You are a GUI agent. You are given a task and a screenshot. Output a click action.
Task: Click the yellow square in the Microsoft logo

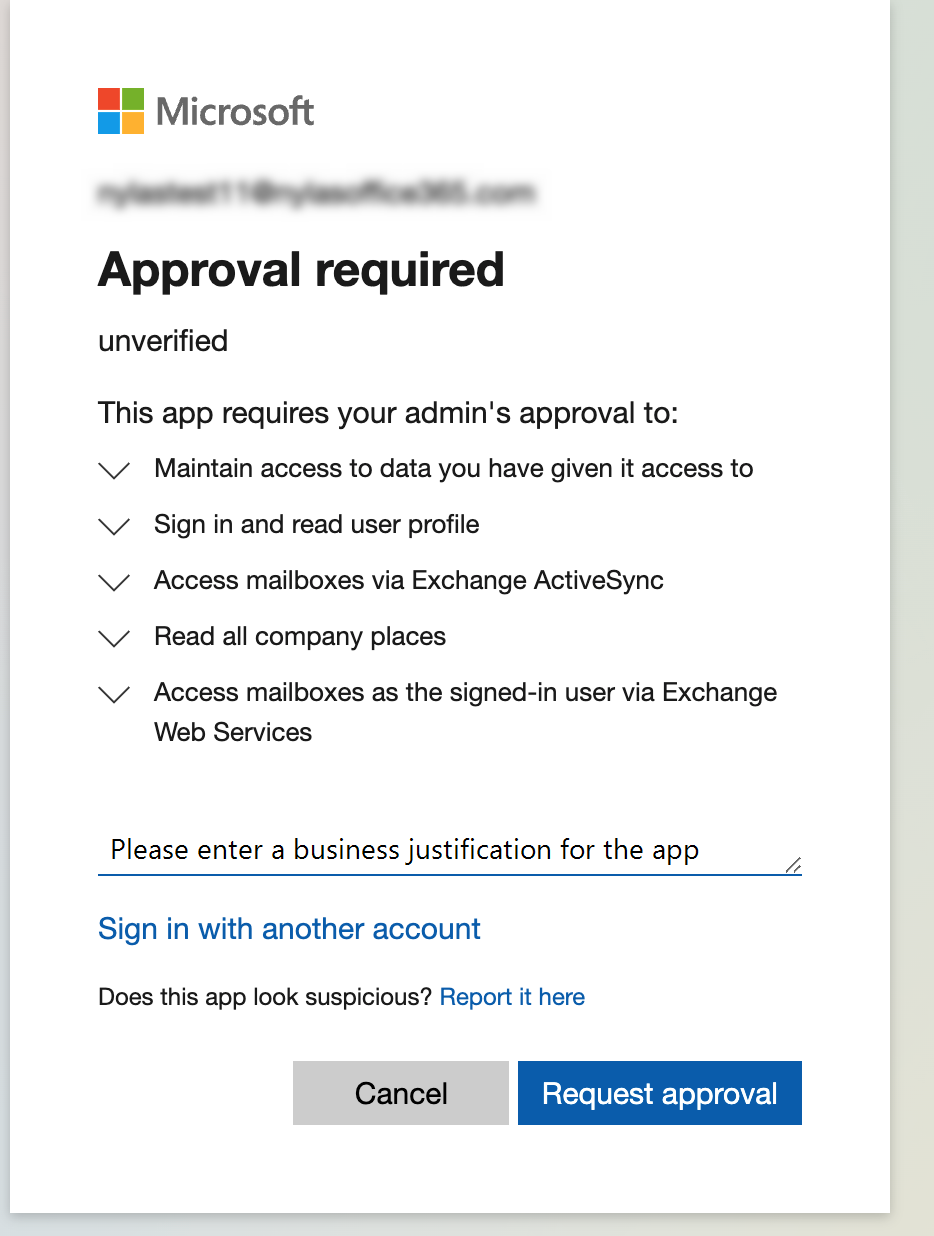133,123
